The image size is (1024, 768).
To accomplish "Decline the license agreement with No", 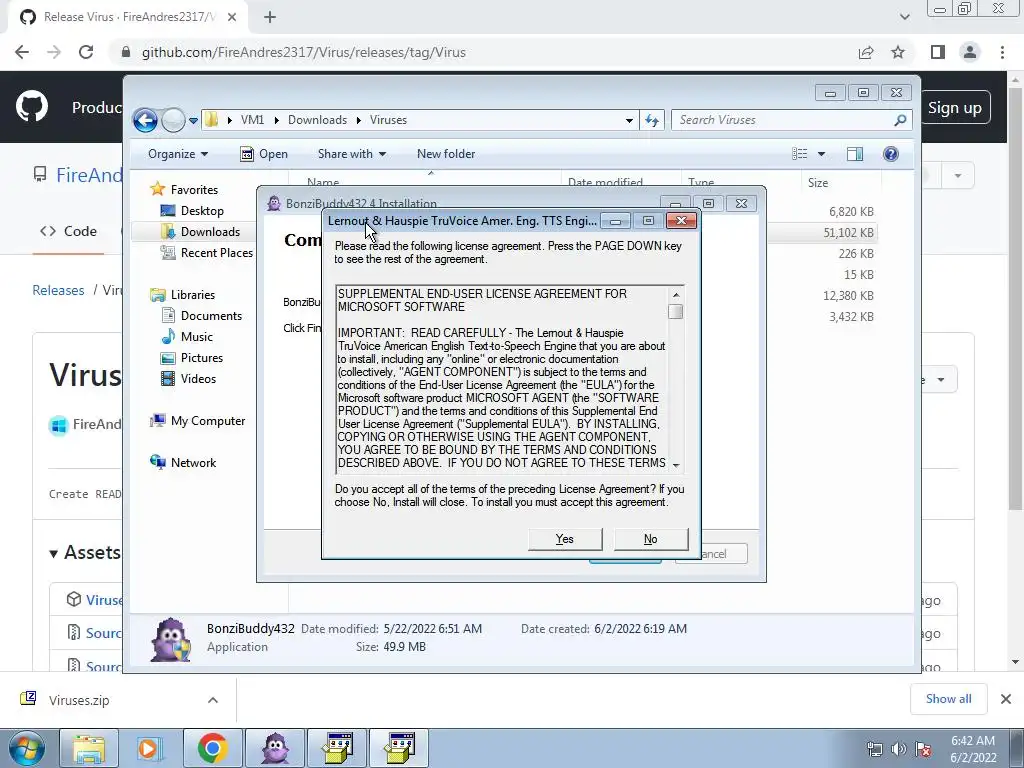I will [x=650, y=539].
